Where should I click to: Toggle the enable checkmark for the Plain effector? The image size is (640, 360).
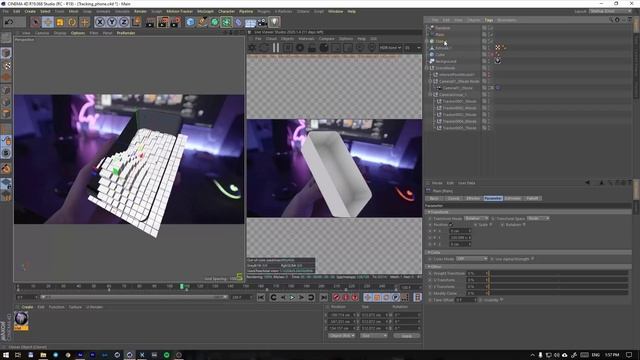click(x=491, y=35)
